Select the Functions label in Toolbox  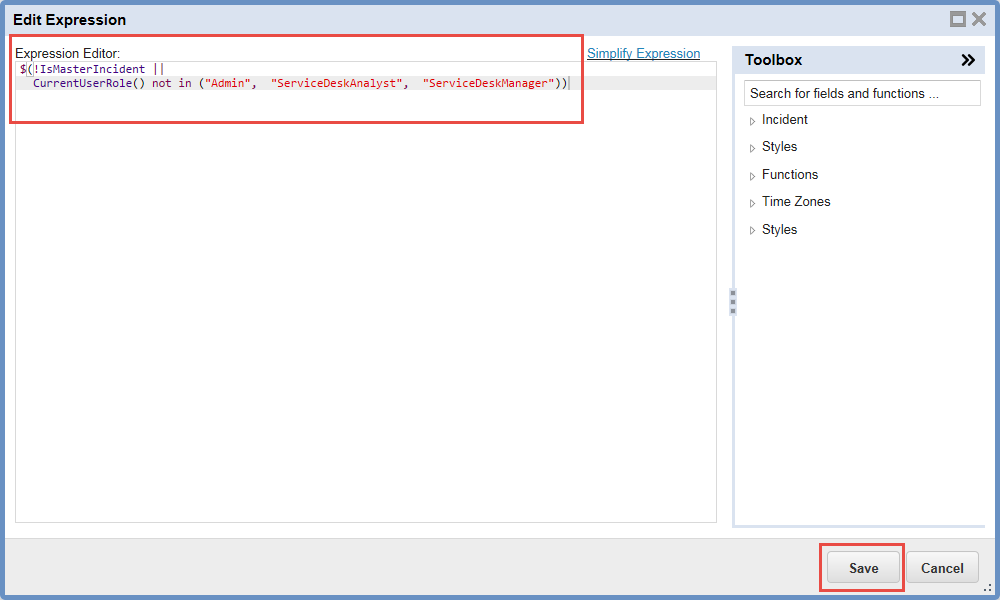point(789,175)
